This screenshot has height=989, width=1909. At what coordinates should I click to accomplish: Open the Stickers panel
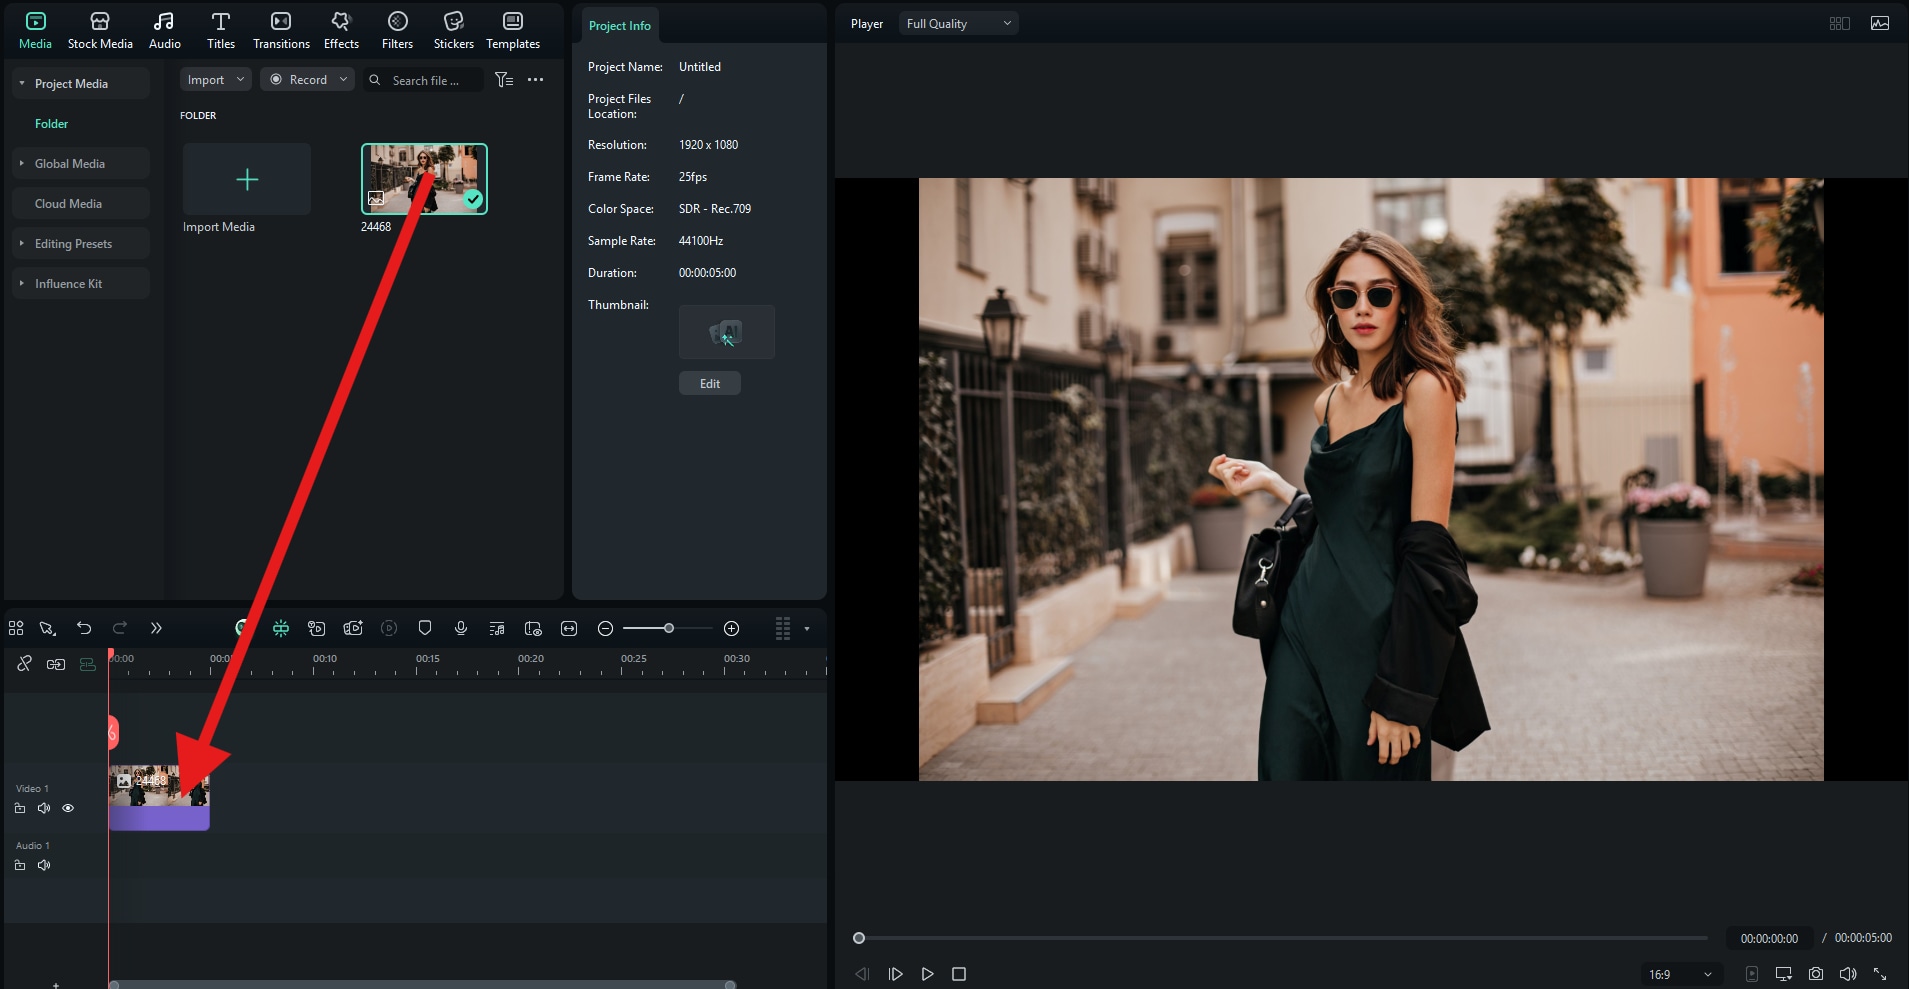click(453, 29)
